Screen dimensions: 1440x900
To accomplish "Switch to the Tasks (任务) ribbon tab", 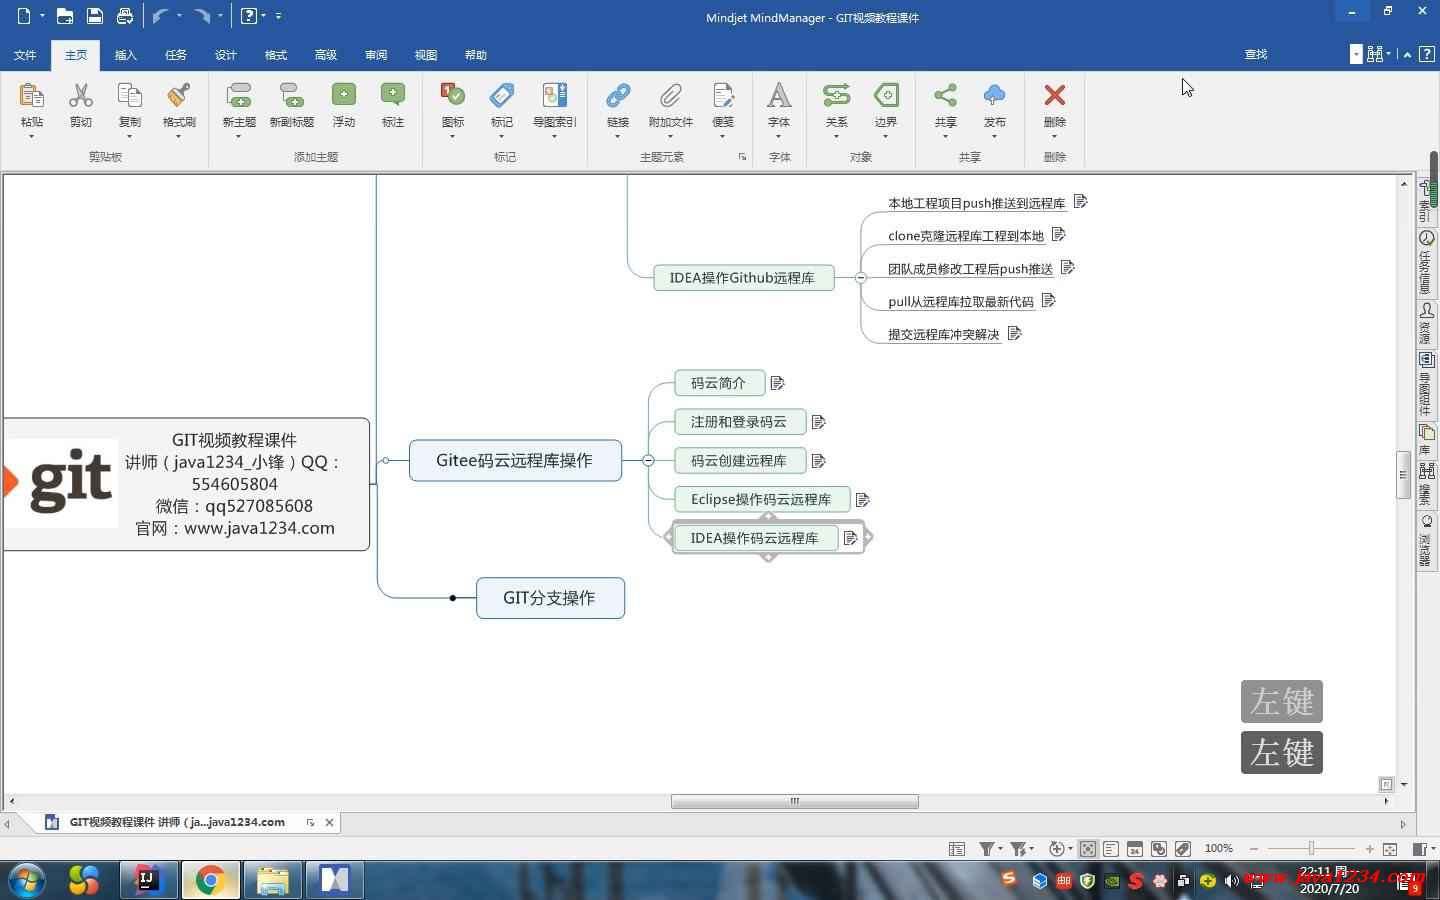I will click(176, 55).
